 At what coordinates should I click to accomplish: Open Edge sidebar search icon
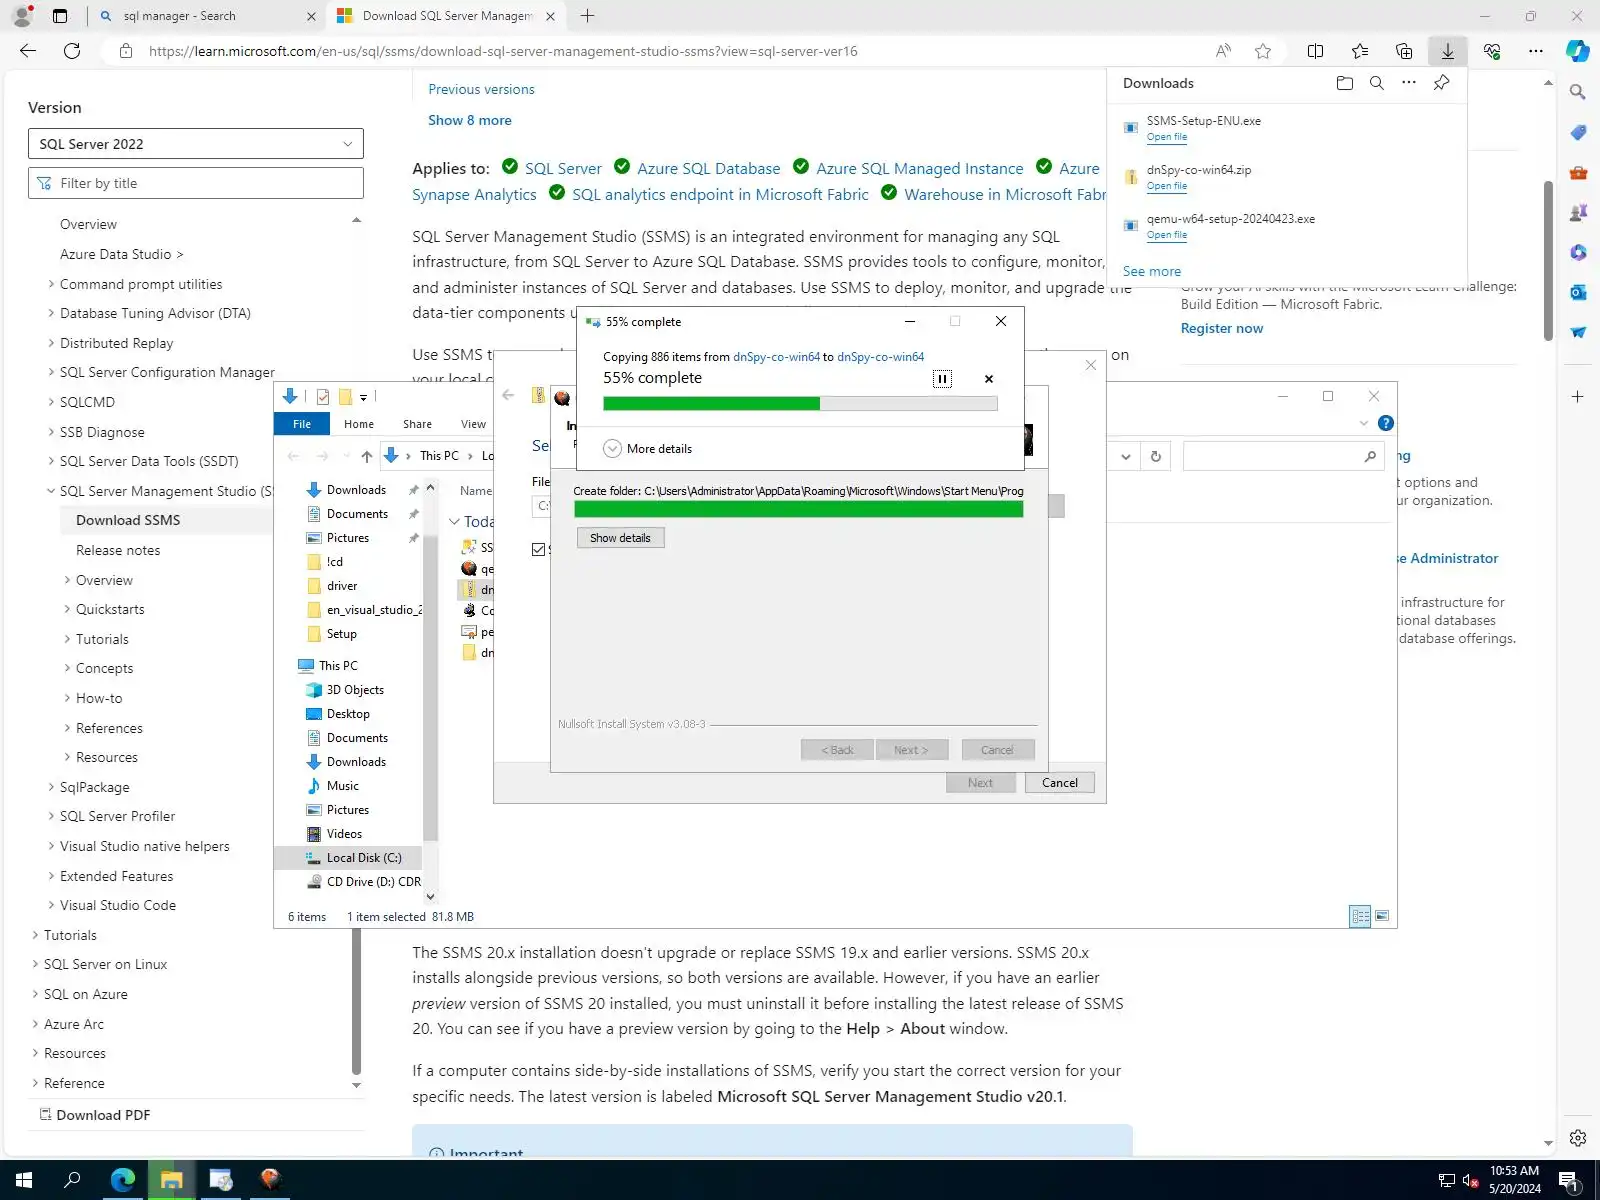1578,92
